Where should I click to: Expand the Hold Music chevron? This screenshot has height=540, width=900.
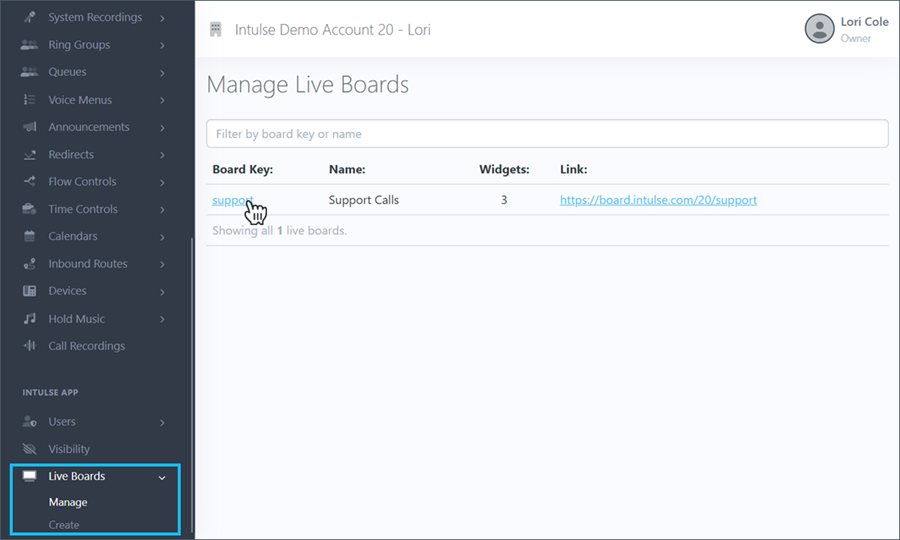coord(162,319)
